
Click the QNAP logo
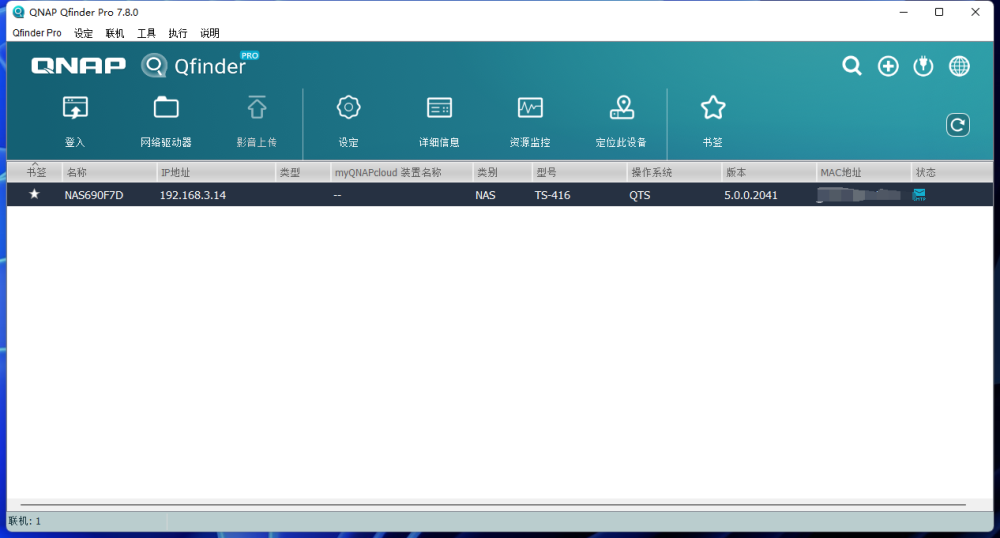click(x=78, y=66)
